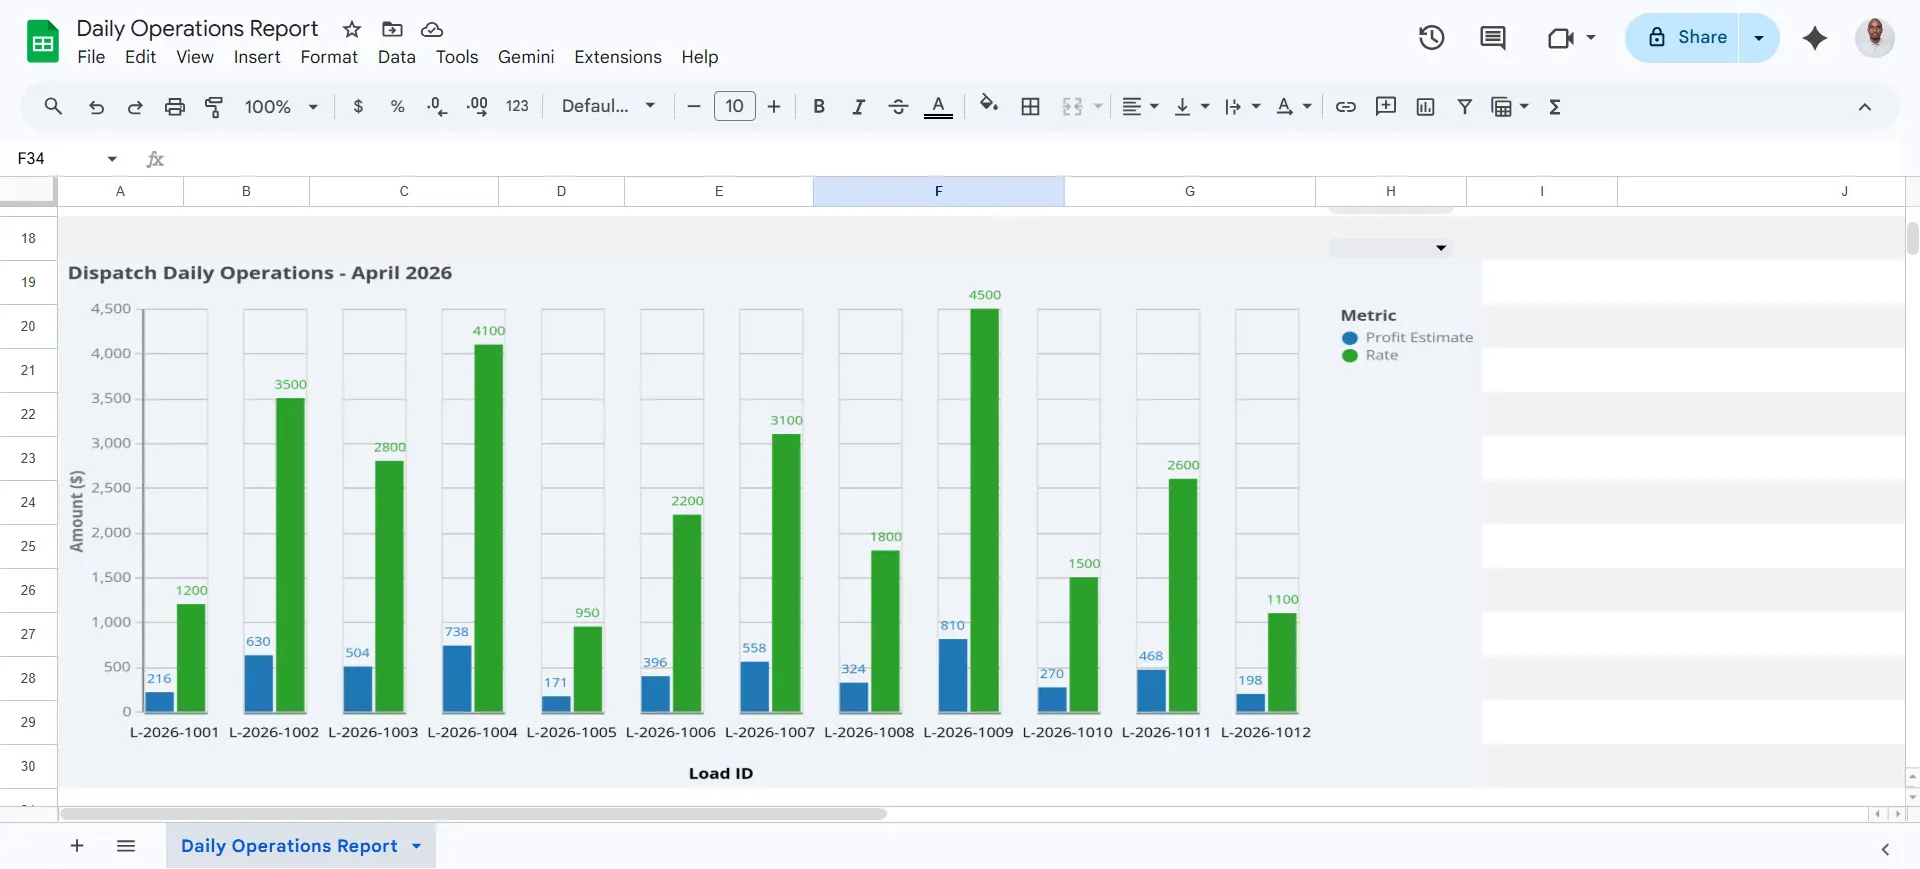Toggle strikethrough formatting

click(x=898, y=106)
